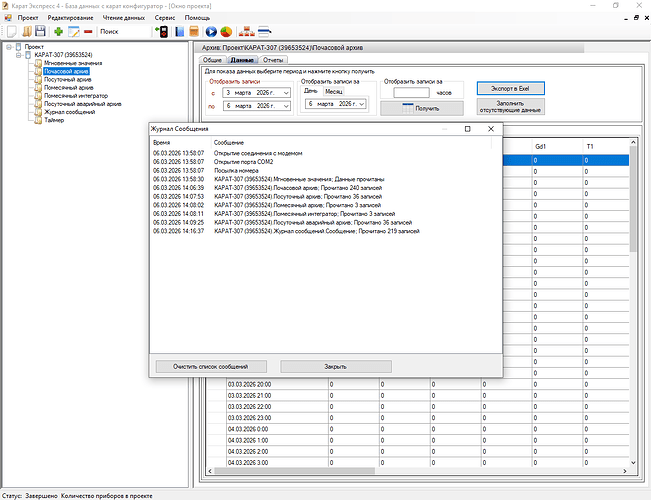Open the start date 'с' dropdown

click(x=286, y=93)
